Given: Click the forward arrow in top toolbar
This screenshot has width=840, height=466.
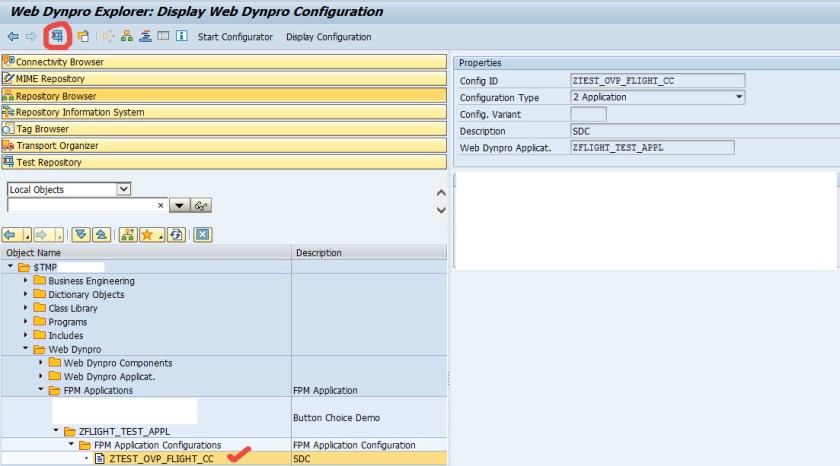Looking at the screenshot, I should (31, 36).
